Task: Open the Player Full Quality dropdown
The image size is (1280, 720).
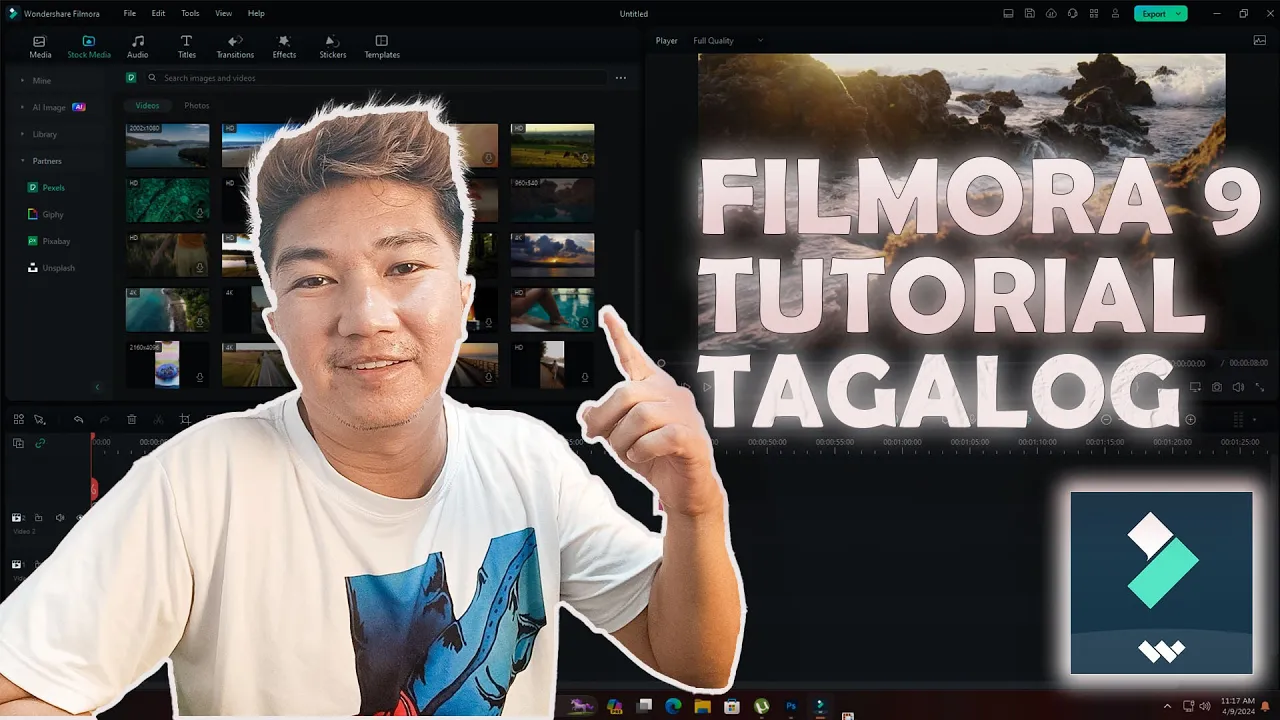Action: 728,41
